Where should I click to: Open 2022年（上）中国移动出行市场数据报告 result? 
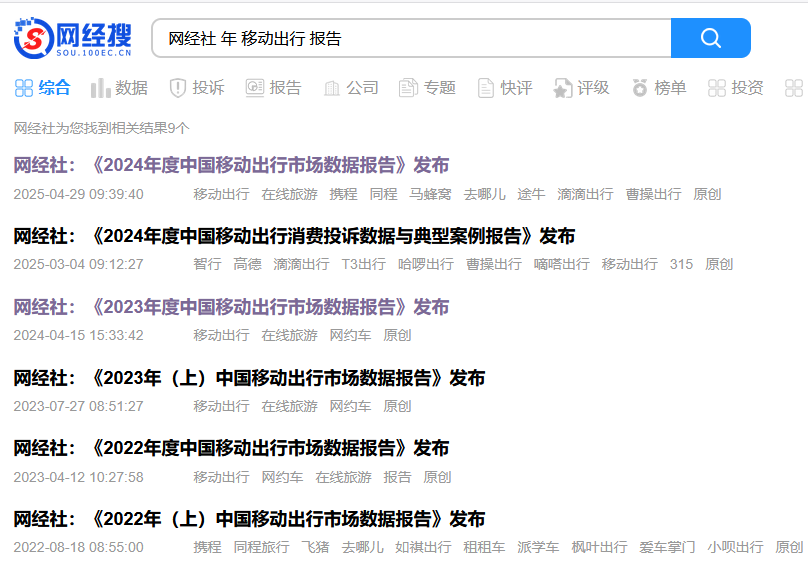coord(249,519)
